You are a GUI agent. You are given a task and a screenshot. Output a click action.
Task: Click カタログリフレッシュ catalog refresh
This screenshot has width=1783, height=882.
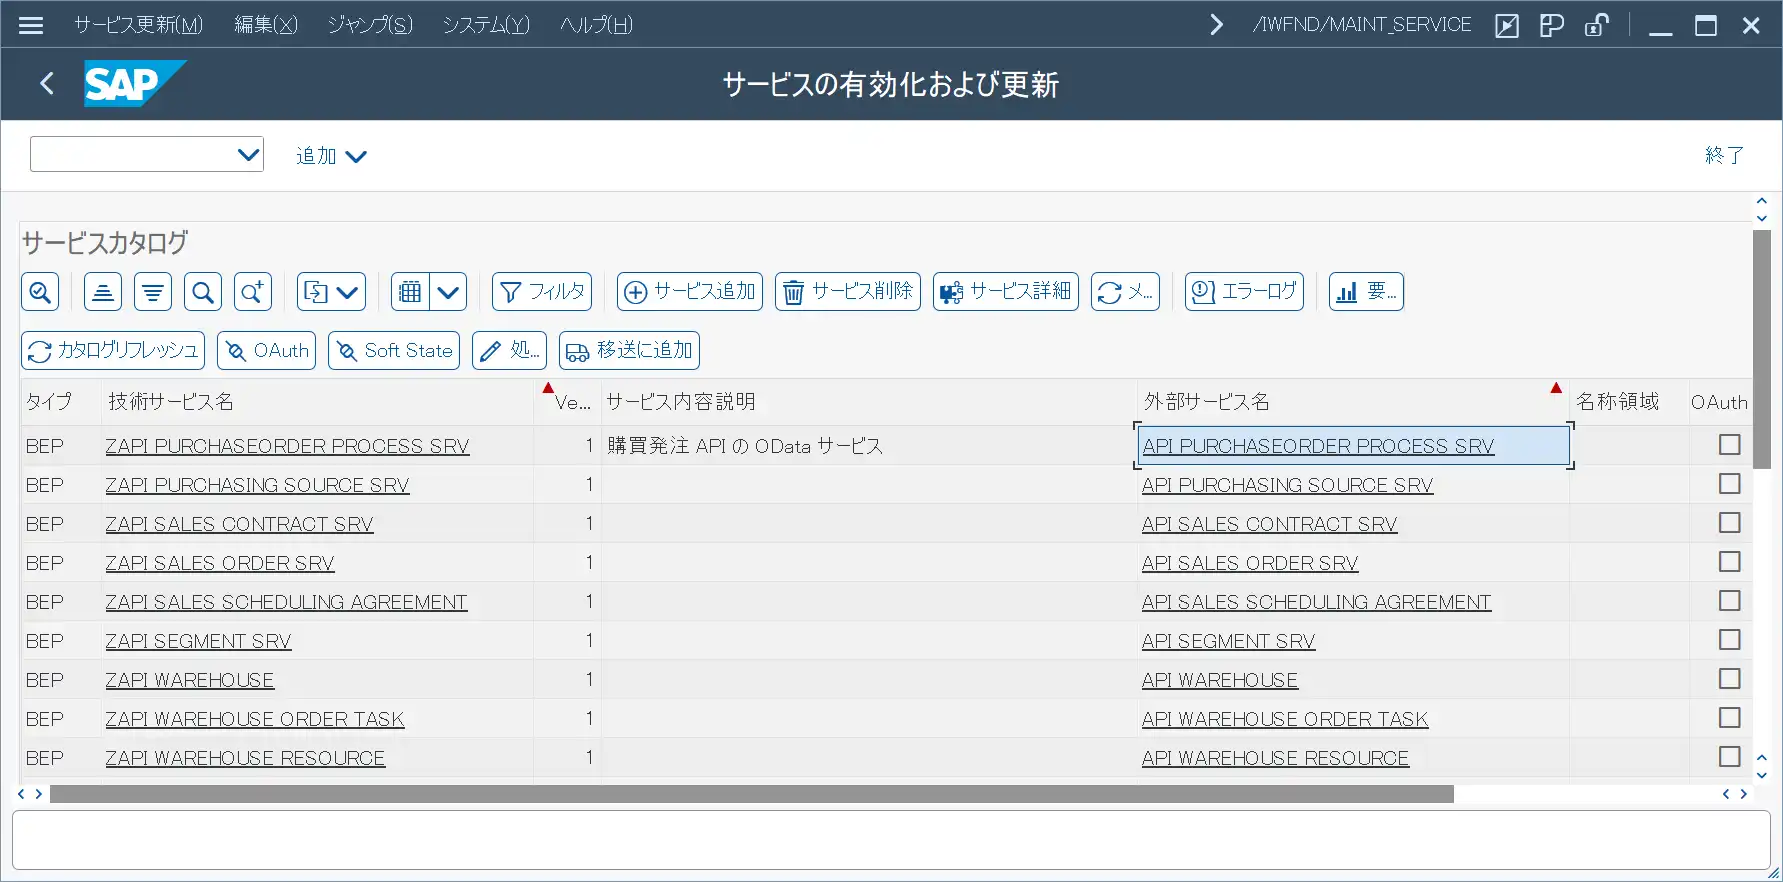click(x=113, y=351)
